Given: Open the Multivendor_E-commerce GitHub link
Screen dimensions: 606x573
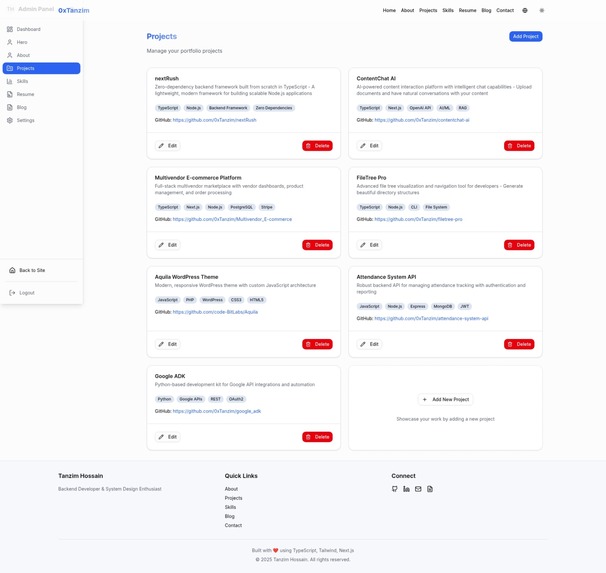Looking at the screenshot, I should (x=232, y=219).
